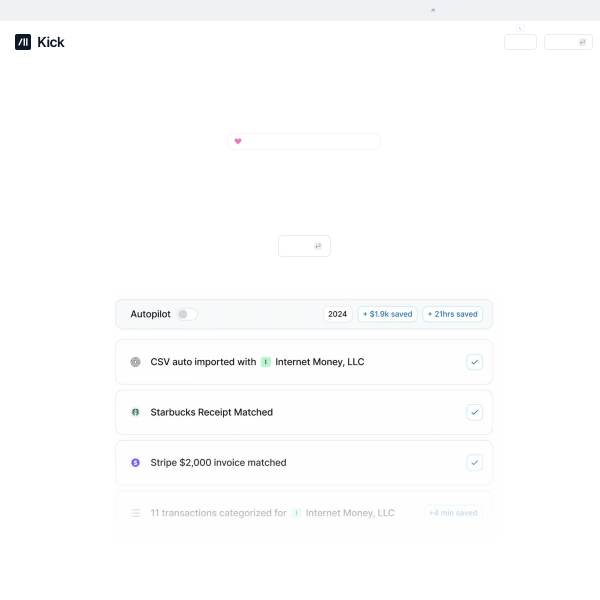The image size is (600, 600).
Task: Click the Kick brand name text
Action: [x=51, y=42]
